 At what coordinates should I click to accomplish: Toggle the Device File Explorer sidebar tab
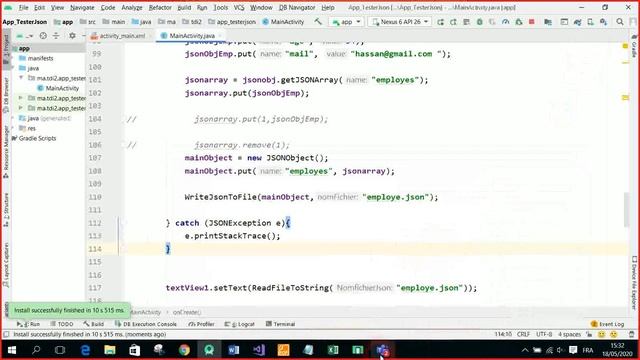click(x=634, y=283)
